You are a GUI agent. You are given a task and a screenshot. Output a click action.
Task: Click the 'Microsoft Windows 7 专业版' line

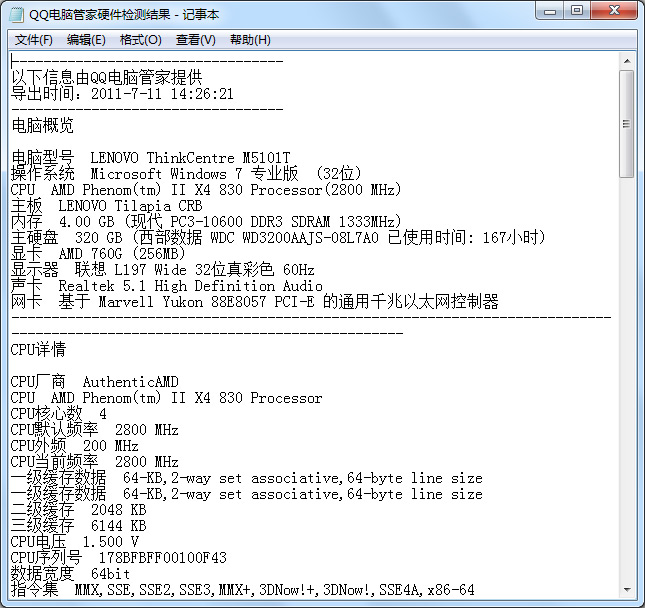pos(186,174)
